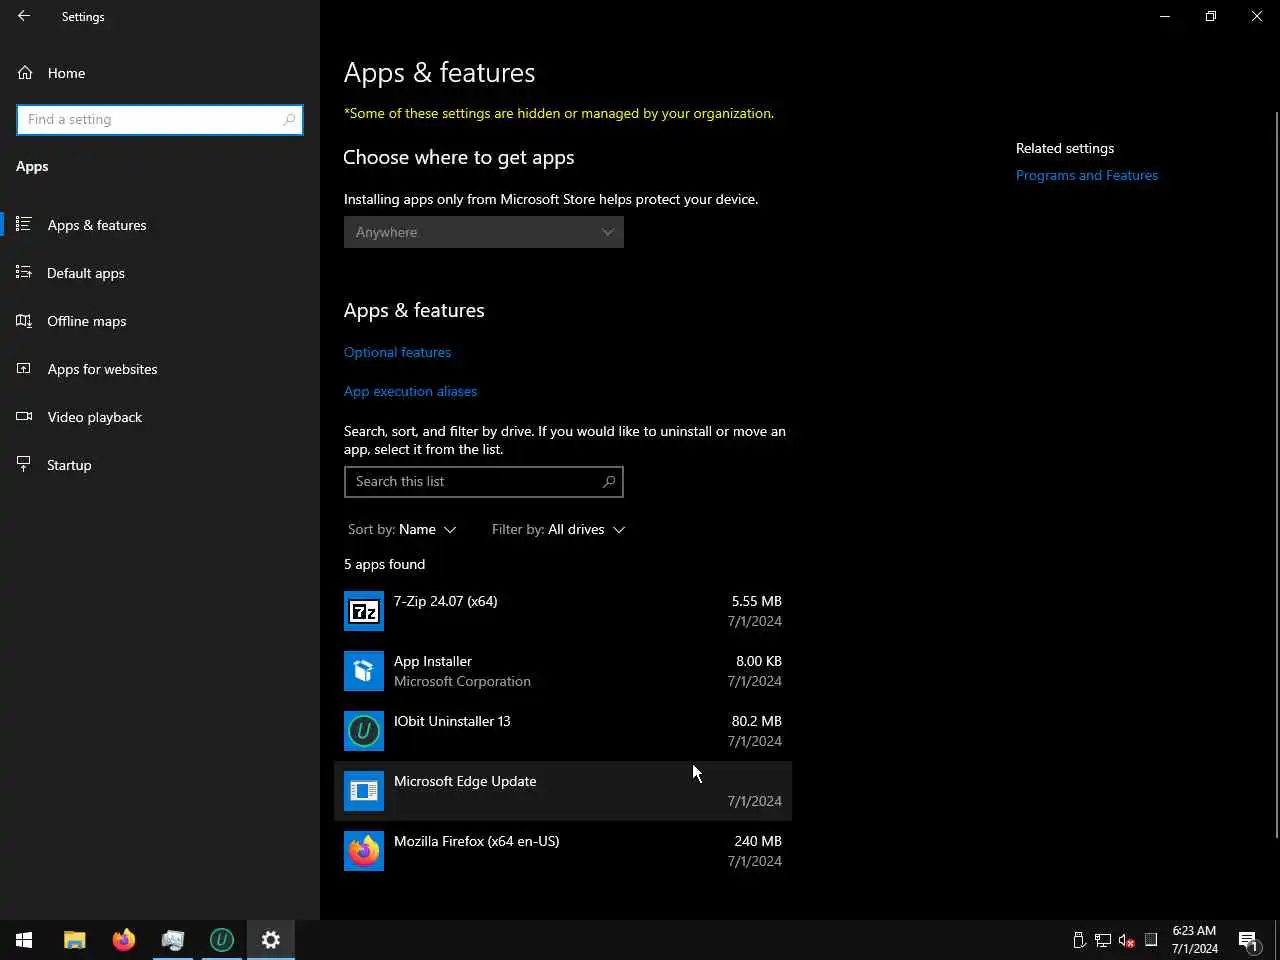Open Filter by All drives dropdown
Screen dimensions: 1280x960
pos(558,529)
